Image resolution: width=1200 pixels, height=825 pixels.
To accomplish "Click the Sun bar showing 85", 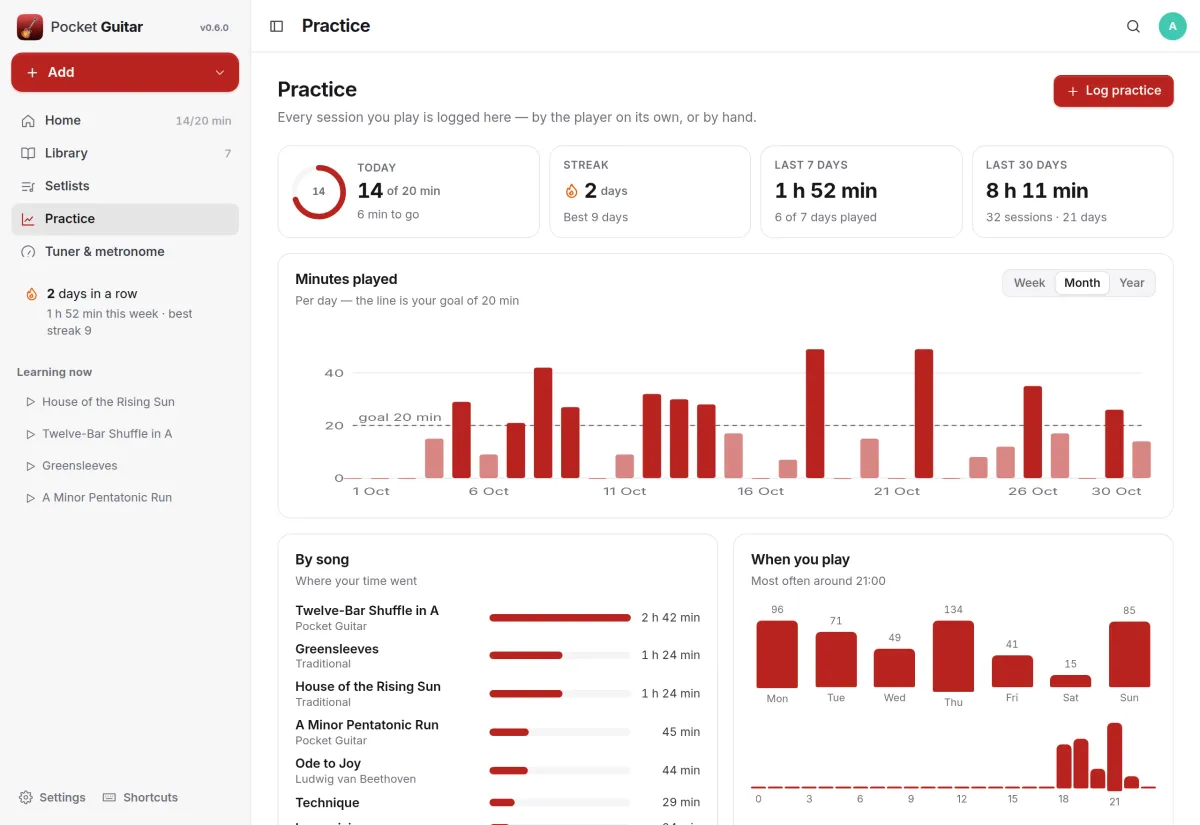I will (x=1129, y=654).
